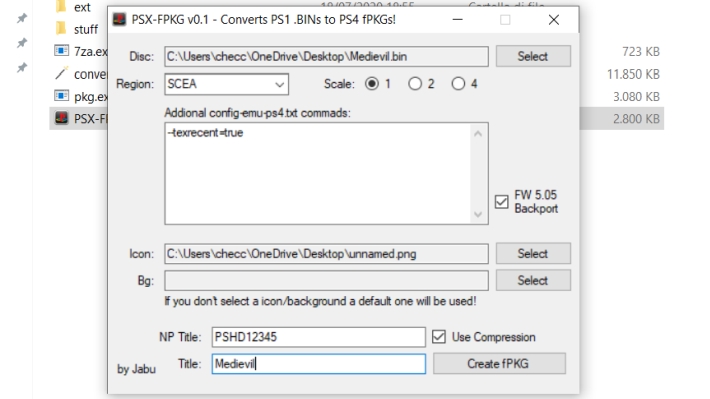Image resolution: width=710 pixels, height=399 pixels.
Task: Select Scale radio option 4
Action: pos(458,84)
